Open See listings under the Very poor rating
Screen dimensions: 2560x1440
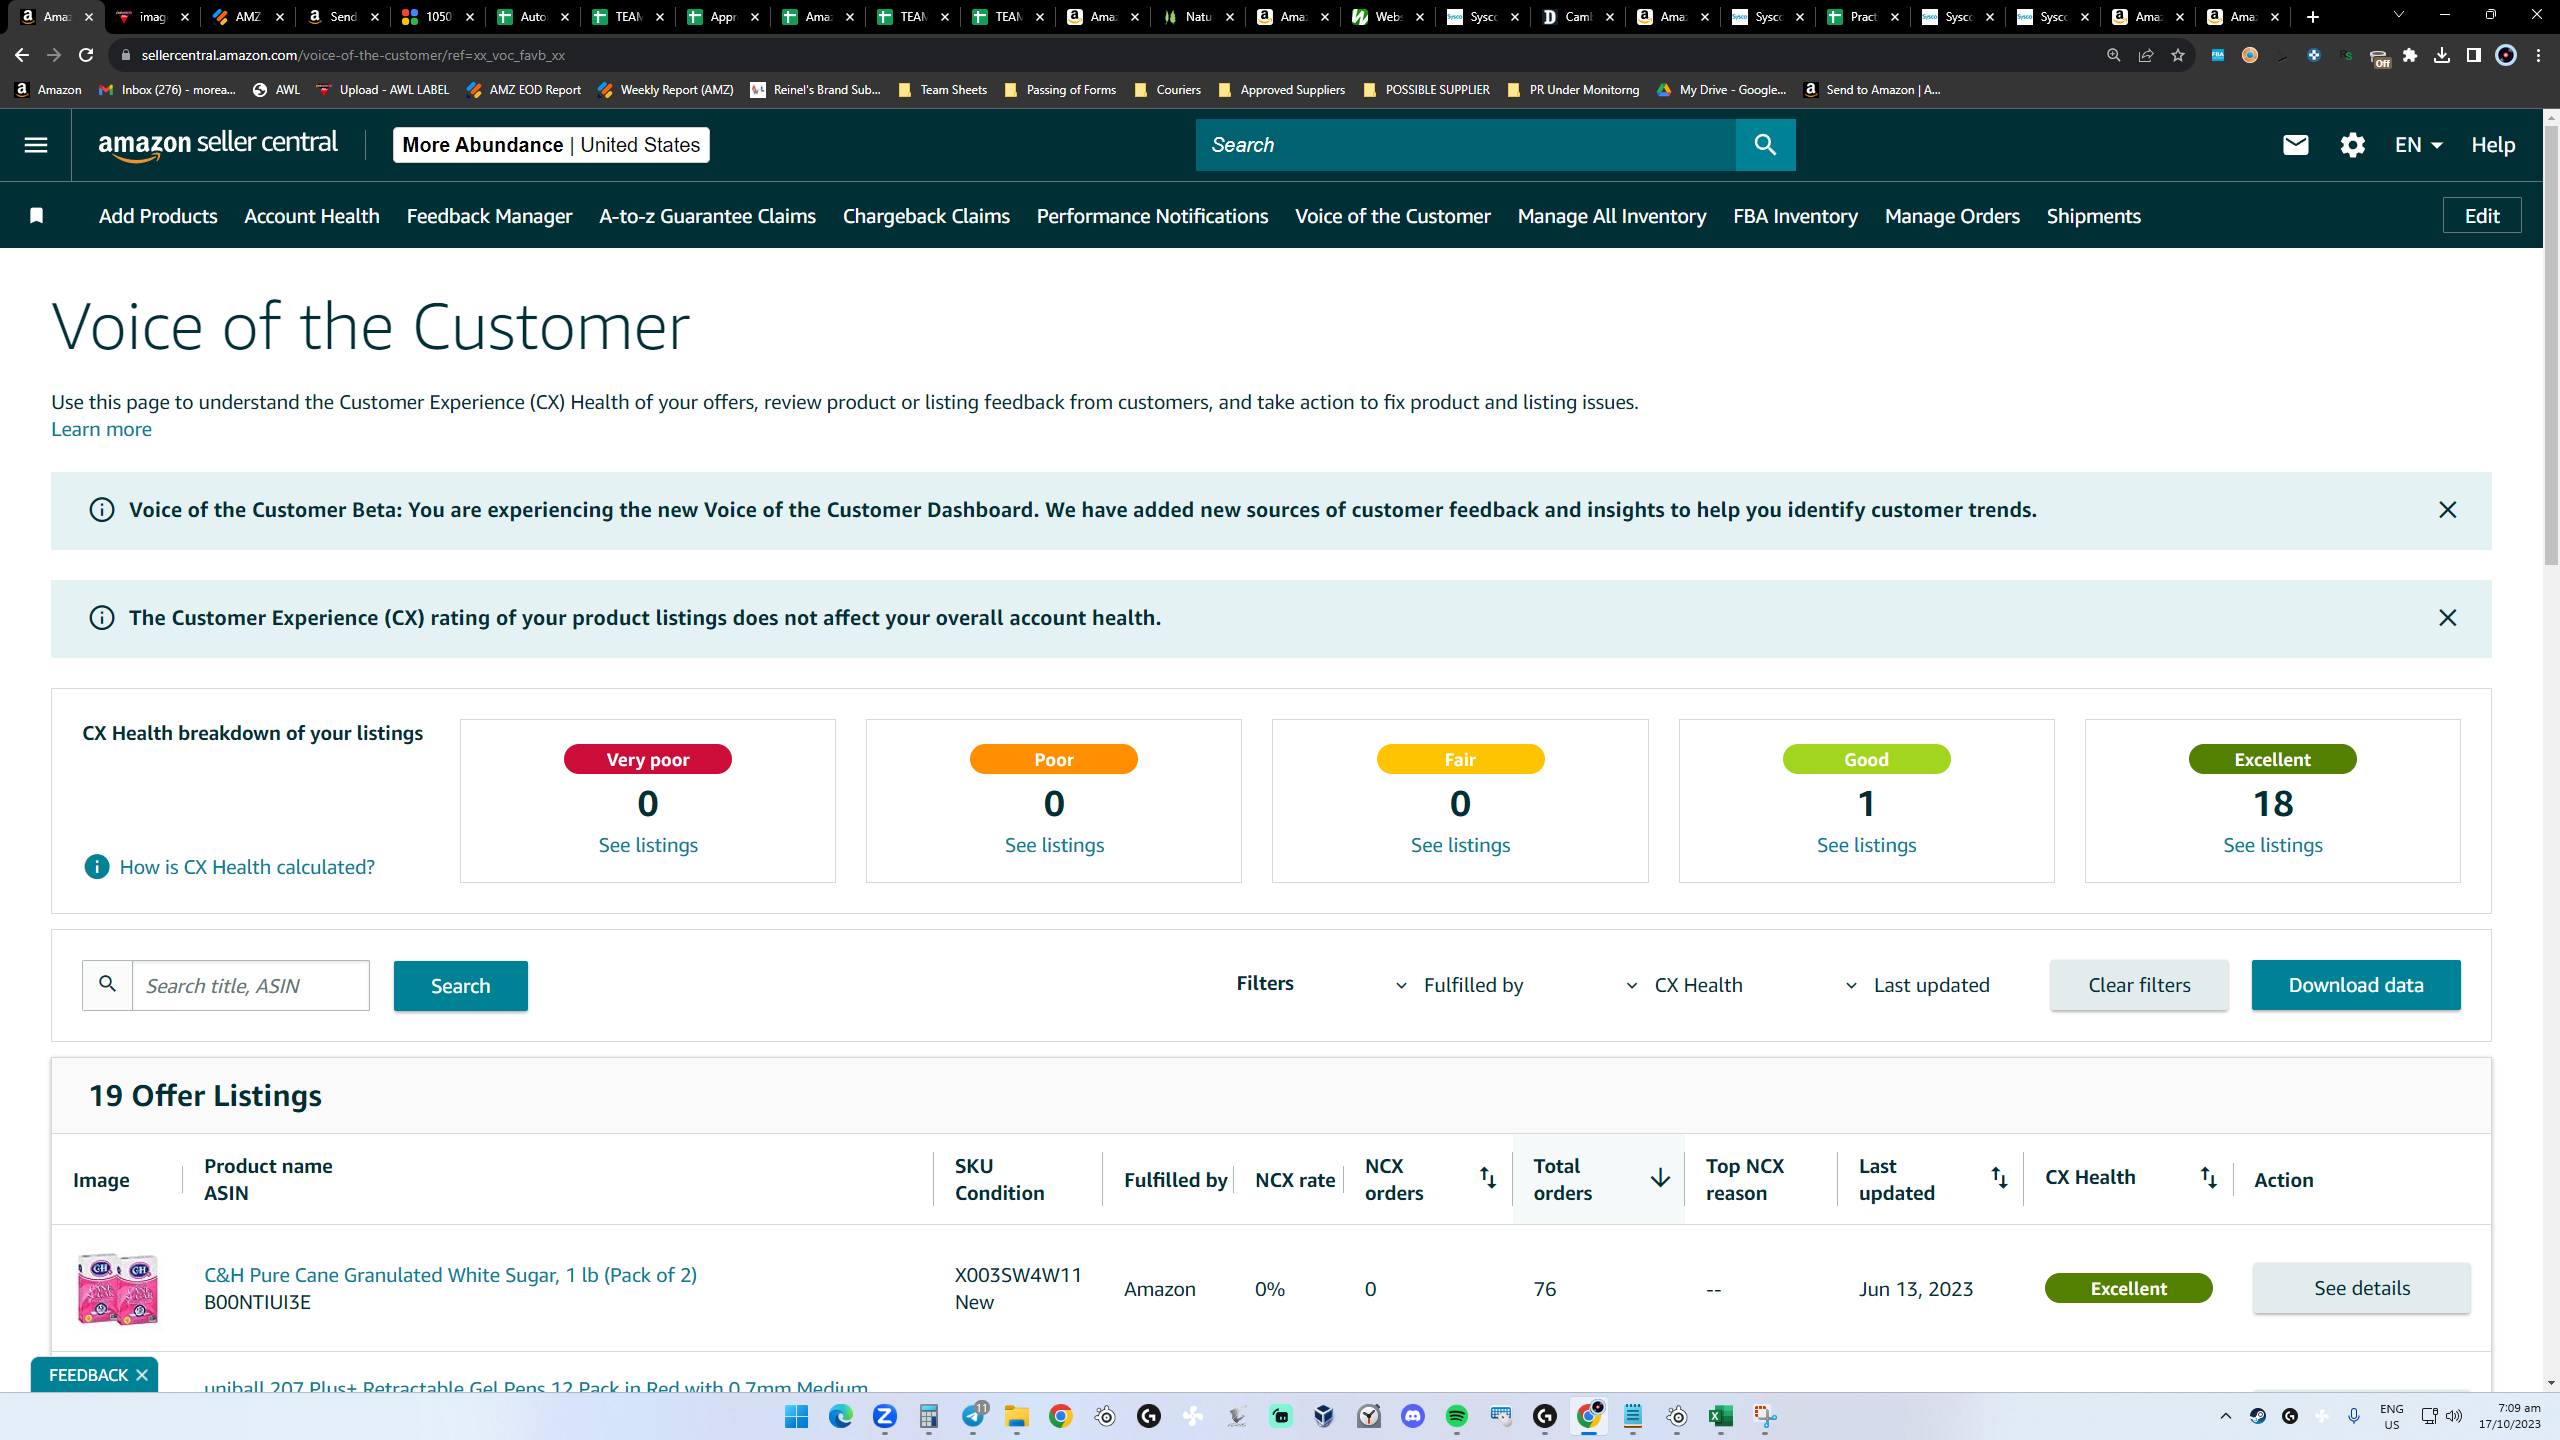tap(648, 845)
